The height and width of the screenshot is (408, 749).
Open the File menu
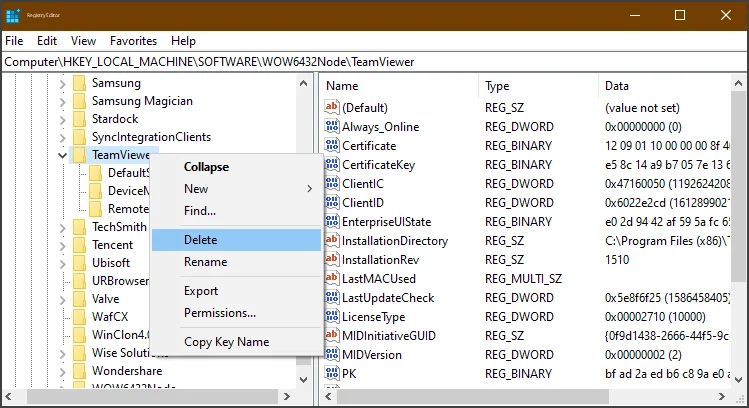(x=14, y=41)
